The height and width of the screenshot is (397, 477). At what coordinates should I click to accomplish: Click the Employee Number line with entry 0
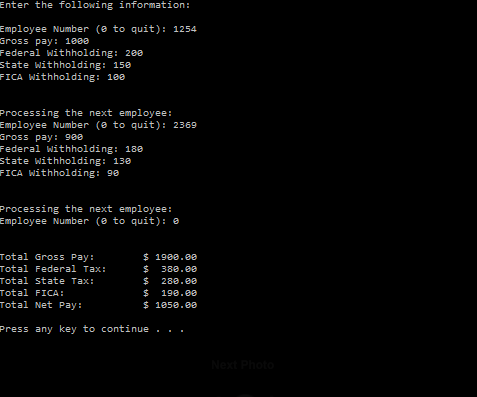coord(89,221)
